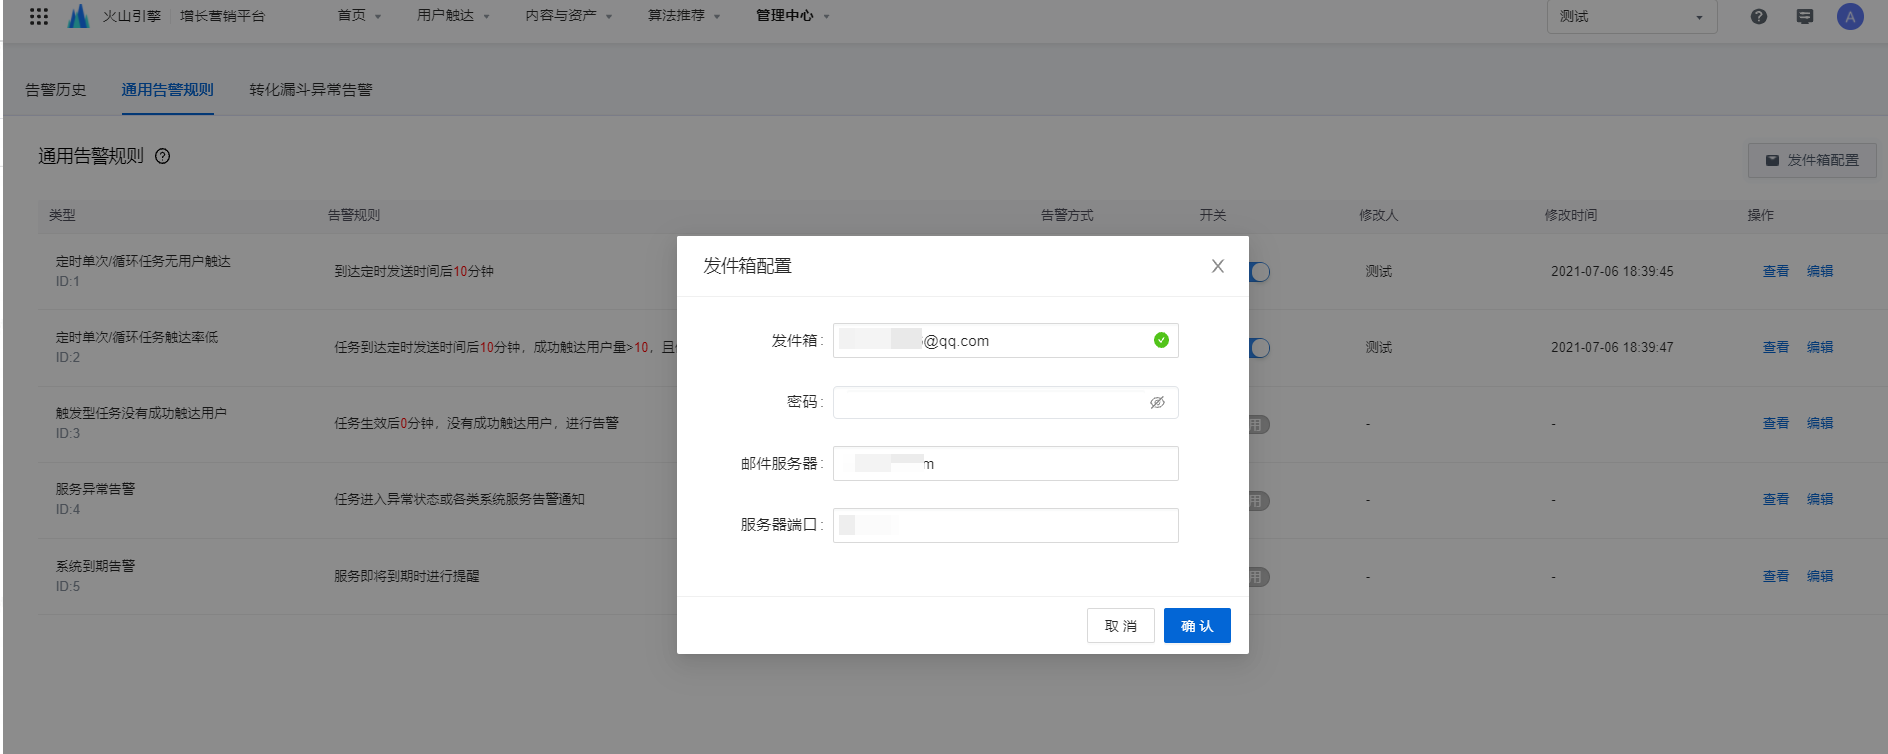Screen dimensions: 1888x754
Task: Click 编辑 link for rule ID:5
Action: [x=1819, y=576]
